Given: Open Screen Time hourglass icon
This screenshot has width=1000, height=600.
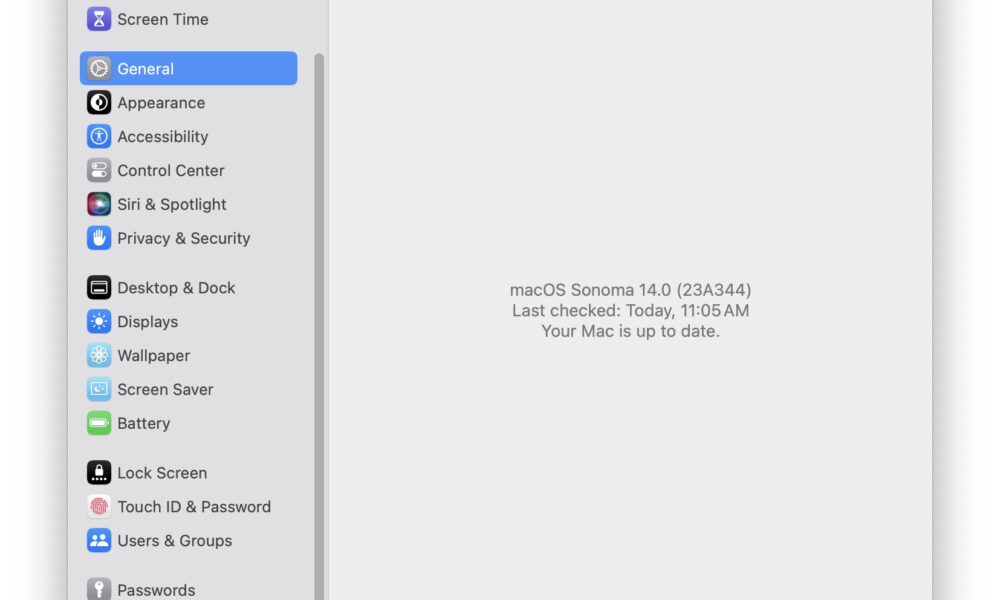Looking at the screenshot, I should [99, 19].
